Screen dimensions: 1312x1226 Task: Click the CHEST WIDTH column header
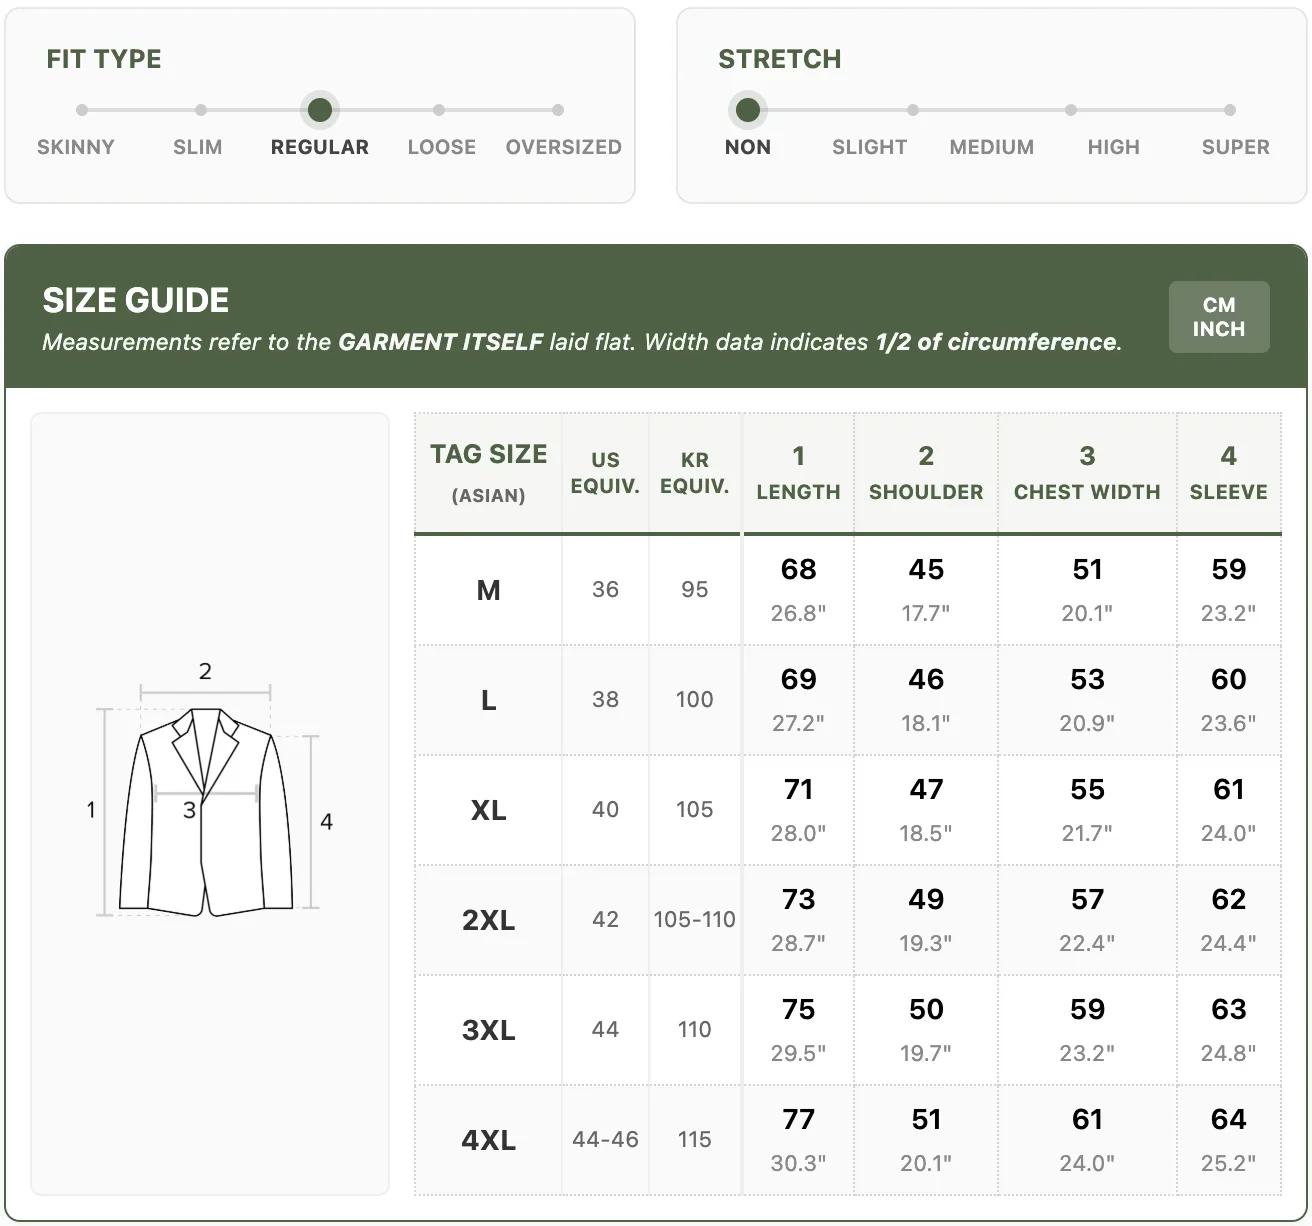(1087, 472)
